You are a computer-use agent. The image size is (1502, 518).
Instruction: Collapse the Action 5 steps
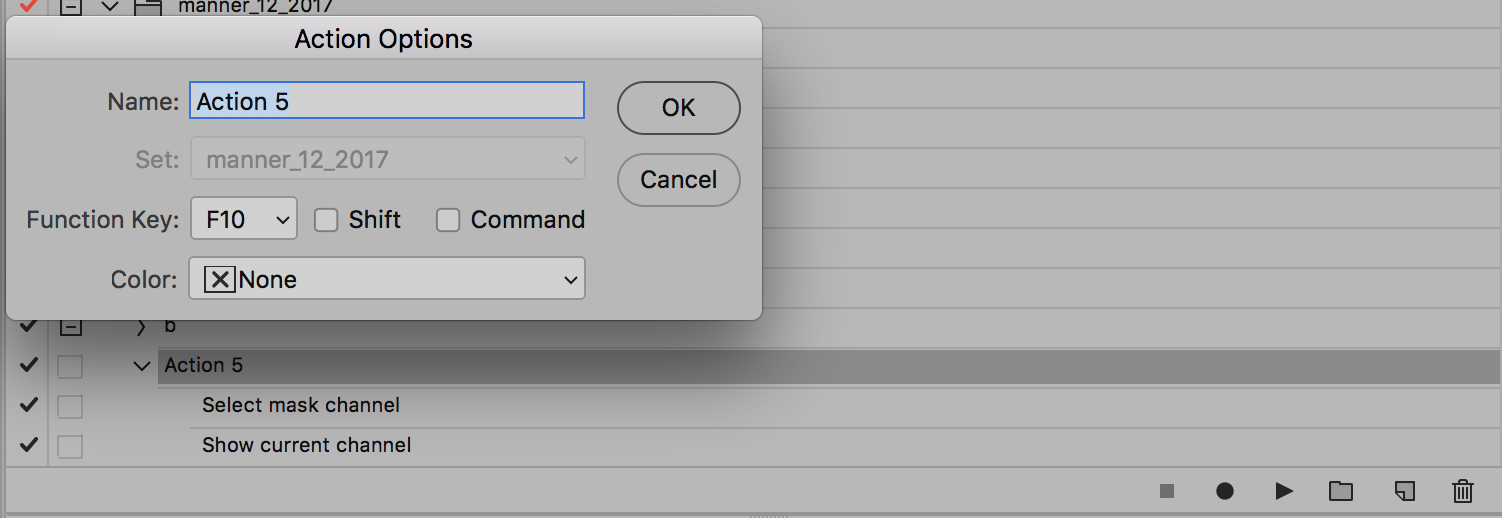[142, 366]
